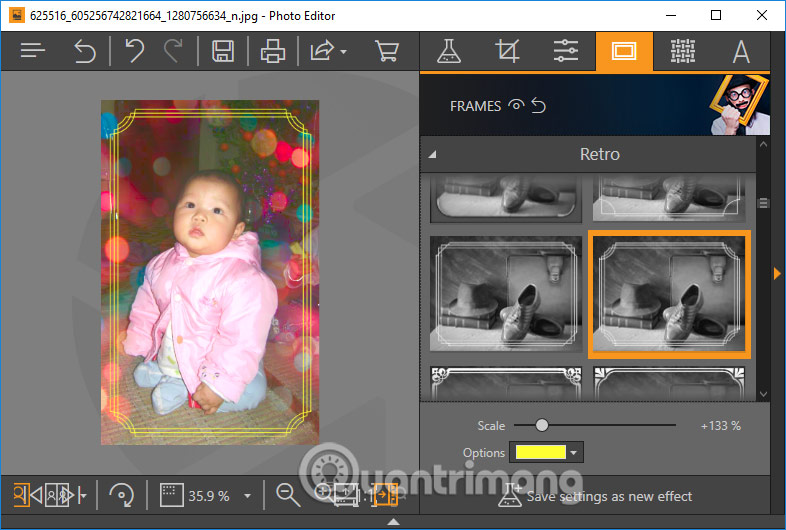This screenshot has height=530, width=786.
Task: Click the frames list scrollbar handle
Action: 763,204
